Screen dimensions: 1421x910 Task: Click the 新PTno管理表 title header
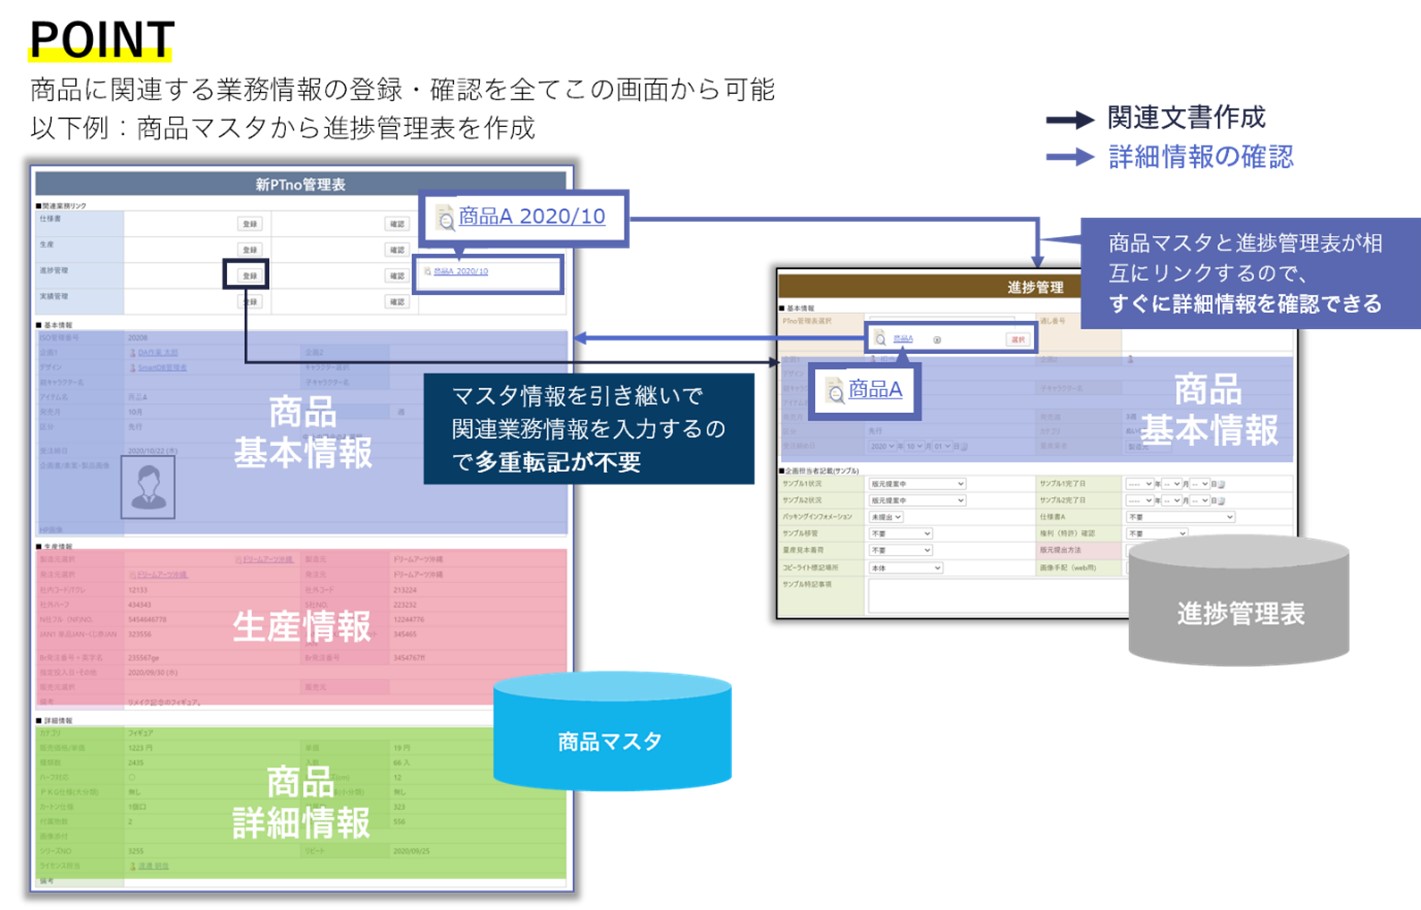pyautogui.click(x=300, y=184)
